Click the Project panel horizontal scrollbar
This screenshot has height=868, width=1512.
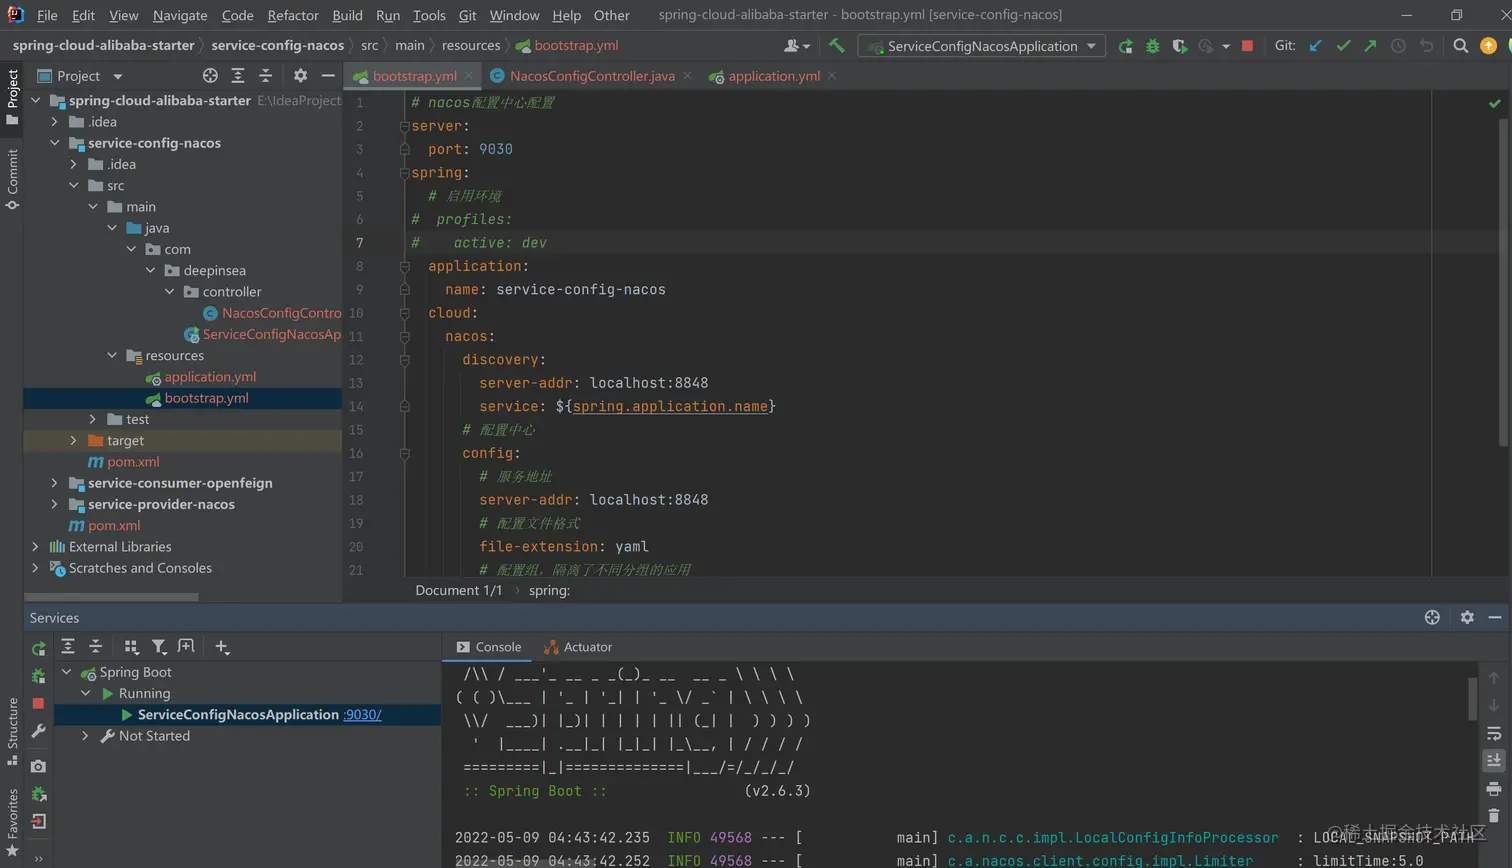point(111,597)
